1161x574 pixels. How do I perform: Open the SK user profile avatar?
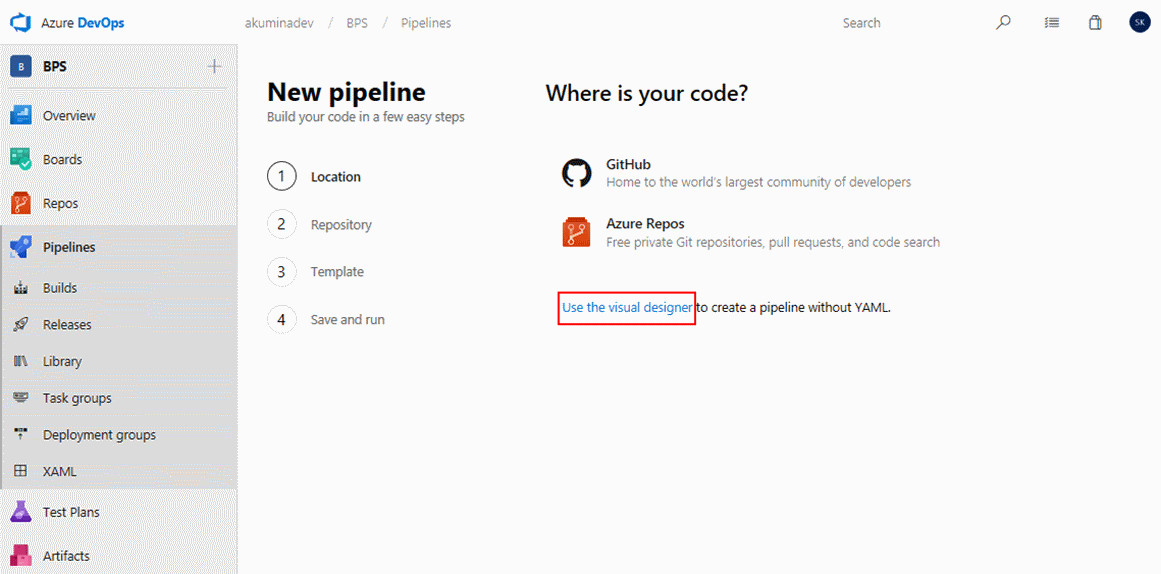(1140, 22)
